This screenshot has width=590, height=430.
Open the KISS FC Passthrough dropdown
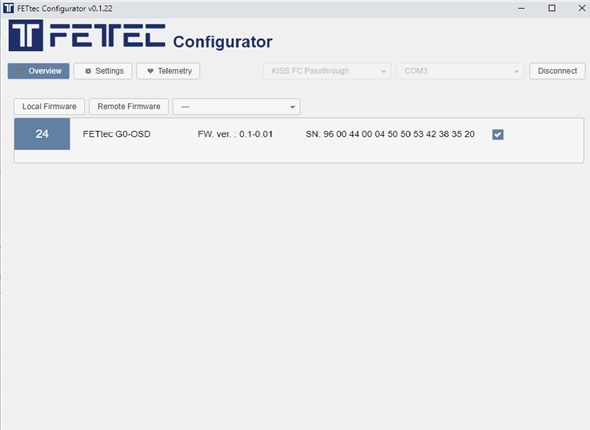pyautogui.click(x=327, y=71)
